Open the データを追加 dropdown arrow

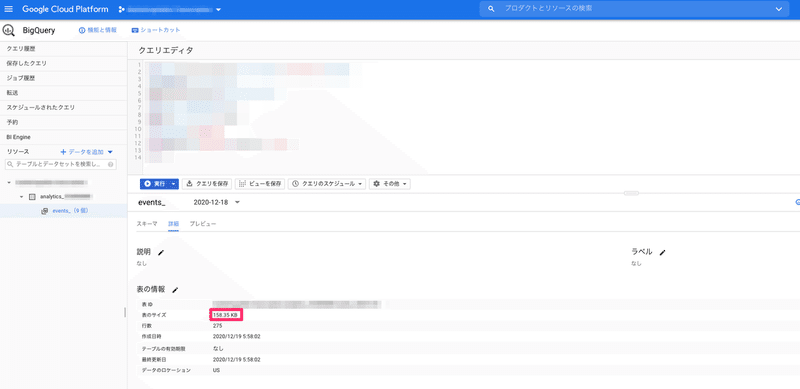(110, 152)
